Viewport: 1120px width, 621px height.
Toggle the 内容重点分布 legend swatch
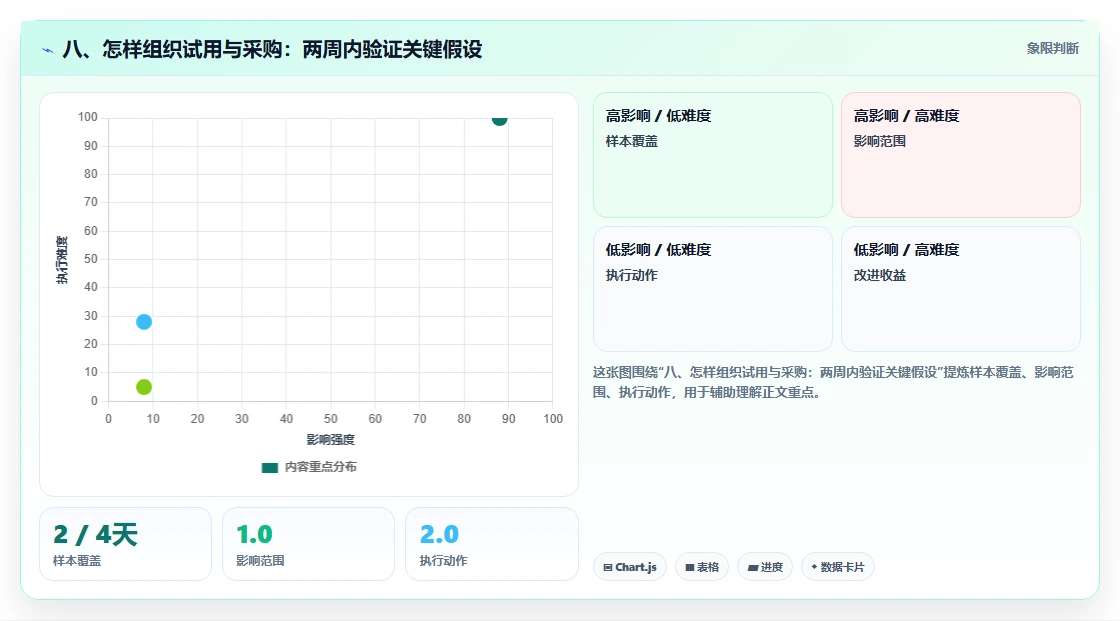tap(269, 467)
